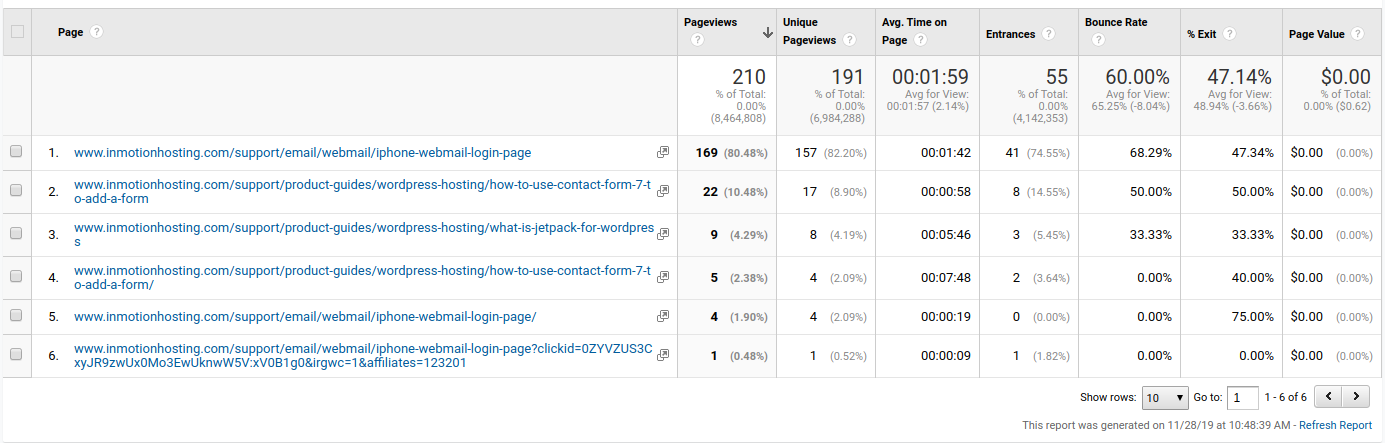
Task: Sort by the Pageviews column header
Action: [711, 22]
